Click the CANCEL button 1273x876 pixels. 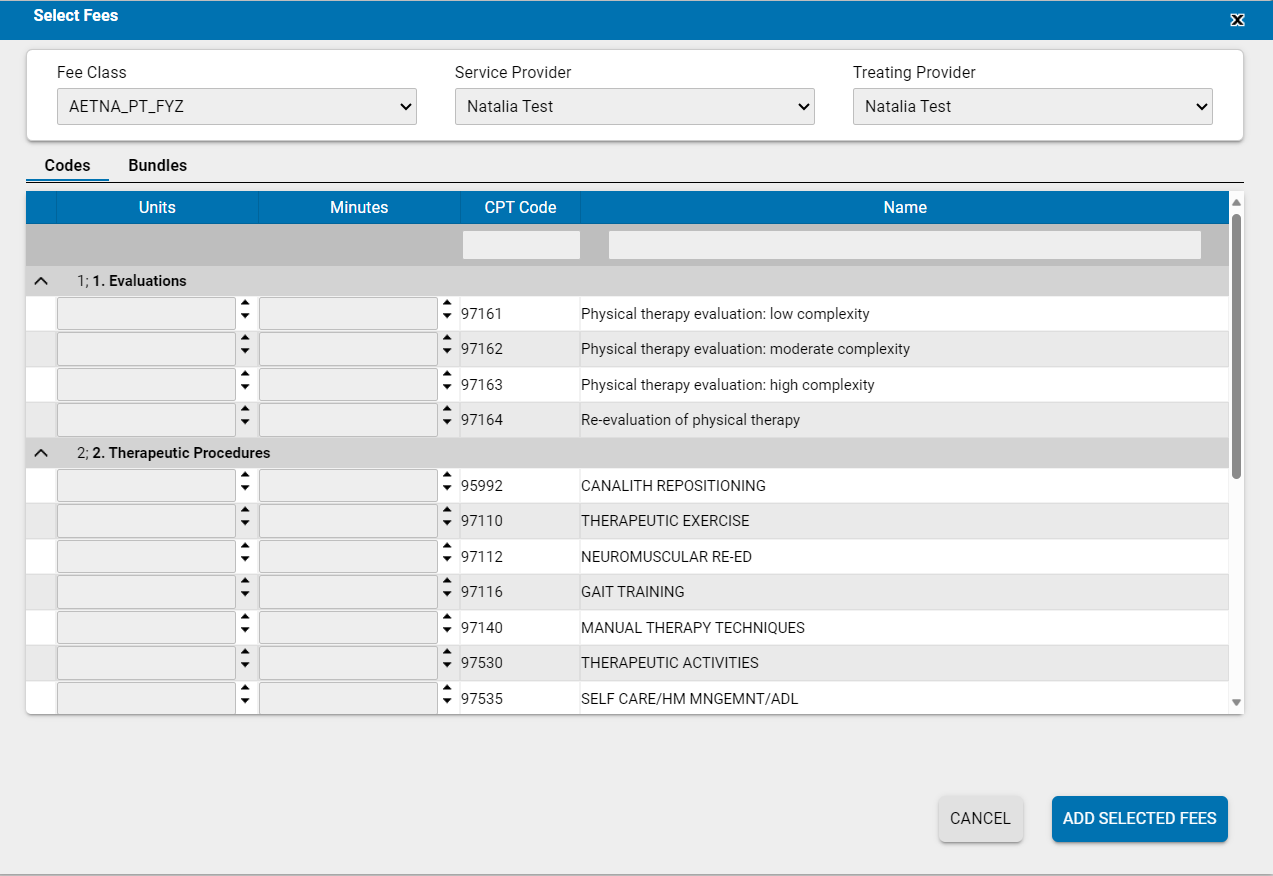tap(980, 818)
